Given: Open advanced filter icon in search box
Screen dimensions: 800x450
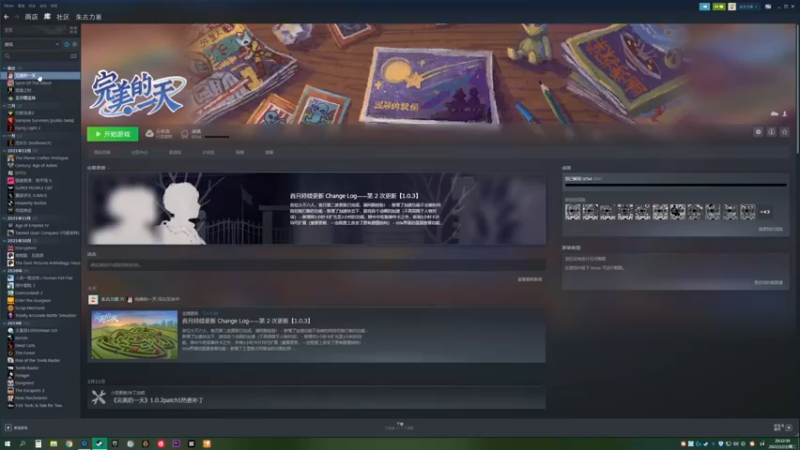Looking at the screenshot, I should tap(73, 56).
